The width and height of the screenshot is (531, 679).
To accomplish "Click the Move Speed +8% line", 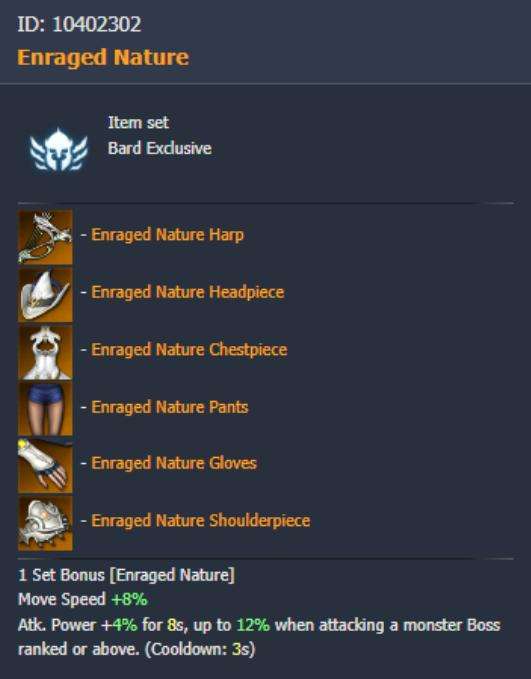I will 83,600.
